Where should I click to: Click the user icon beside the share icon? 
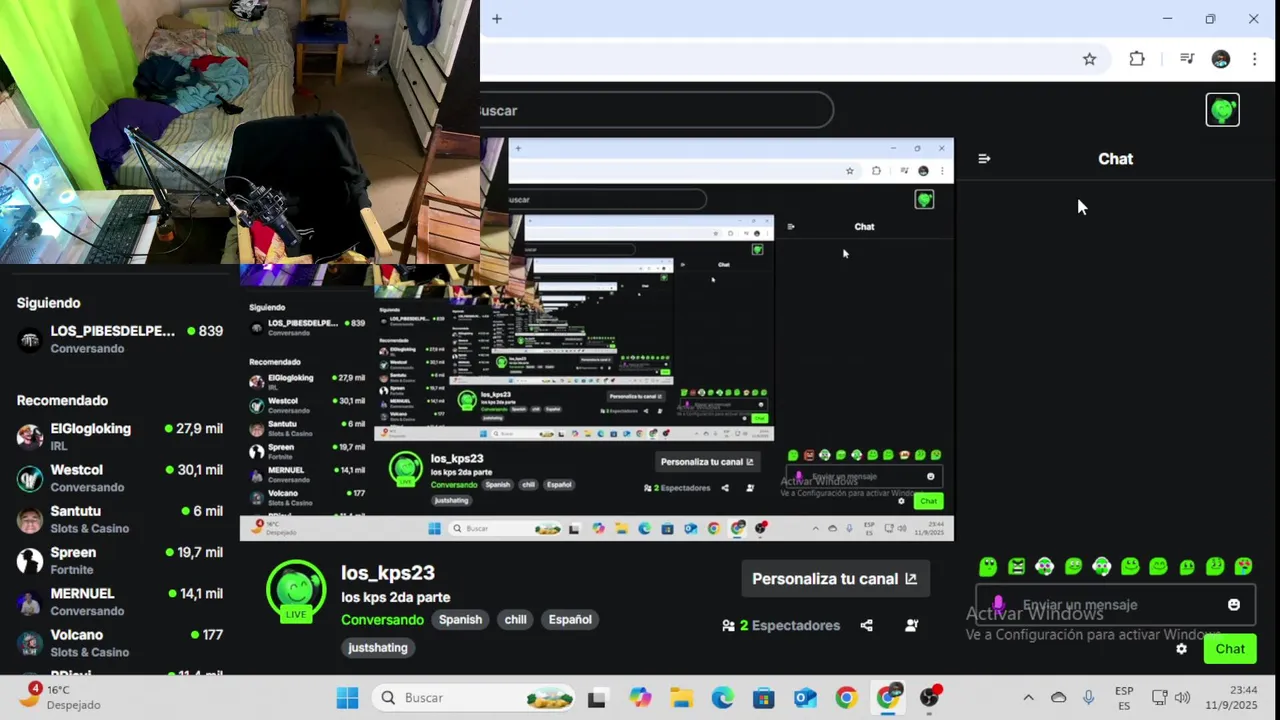(911, 625)
